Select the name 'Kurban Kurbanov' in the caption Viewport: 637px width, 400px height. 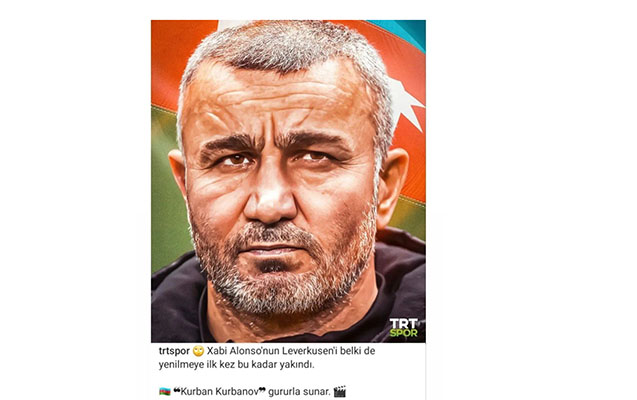pyautogui.click(x=219, y=392)
